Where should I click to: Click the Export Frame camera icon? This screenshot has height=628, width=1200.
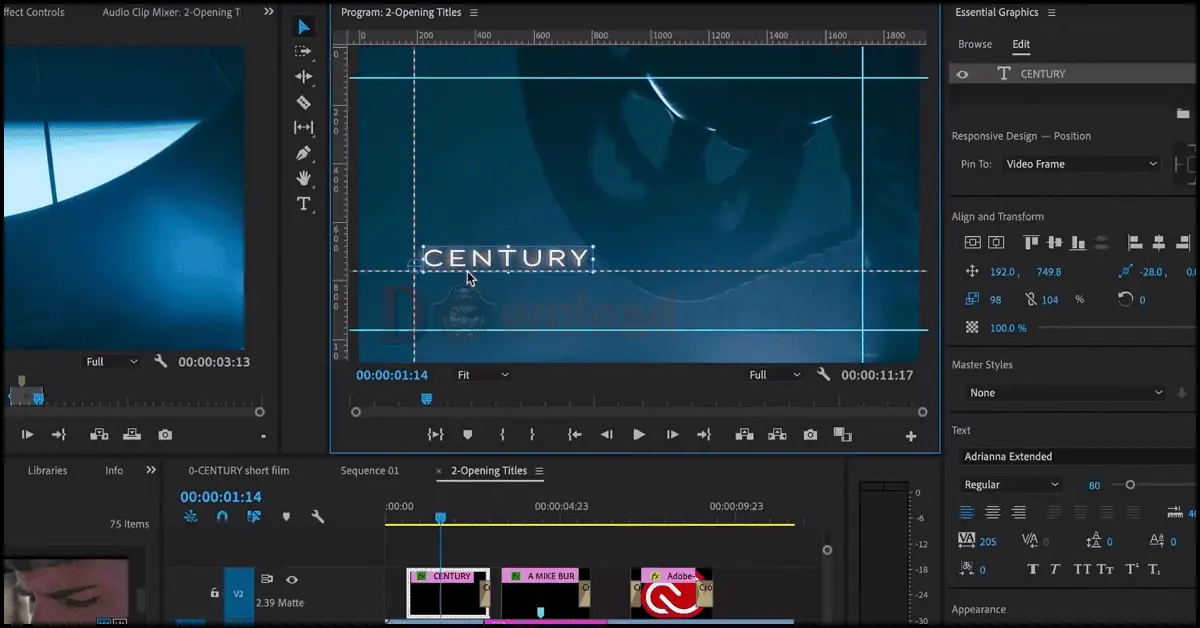[810, 434]
